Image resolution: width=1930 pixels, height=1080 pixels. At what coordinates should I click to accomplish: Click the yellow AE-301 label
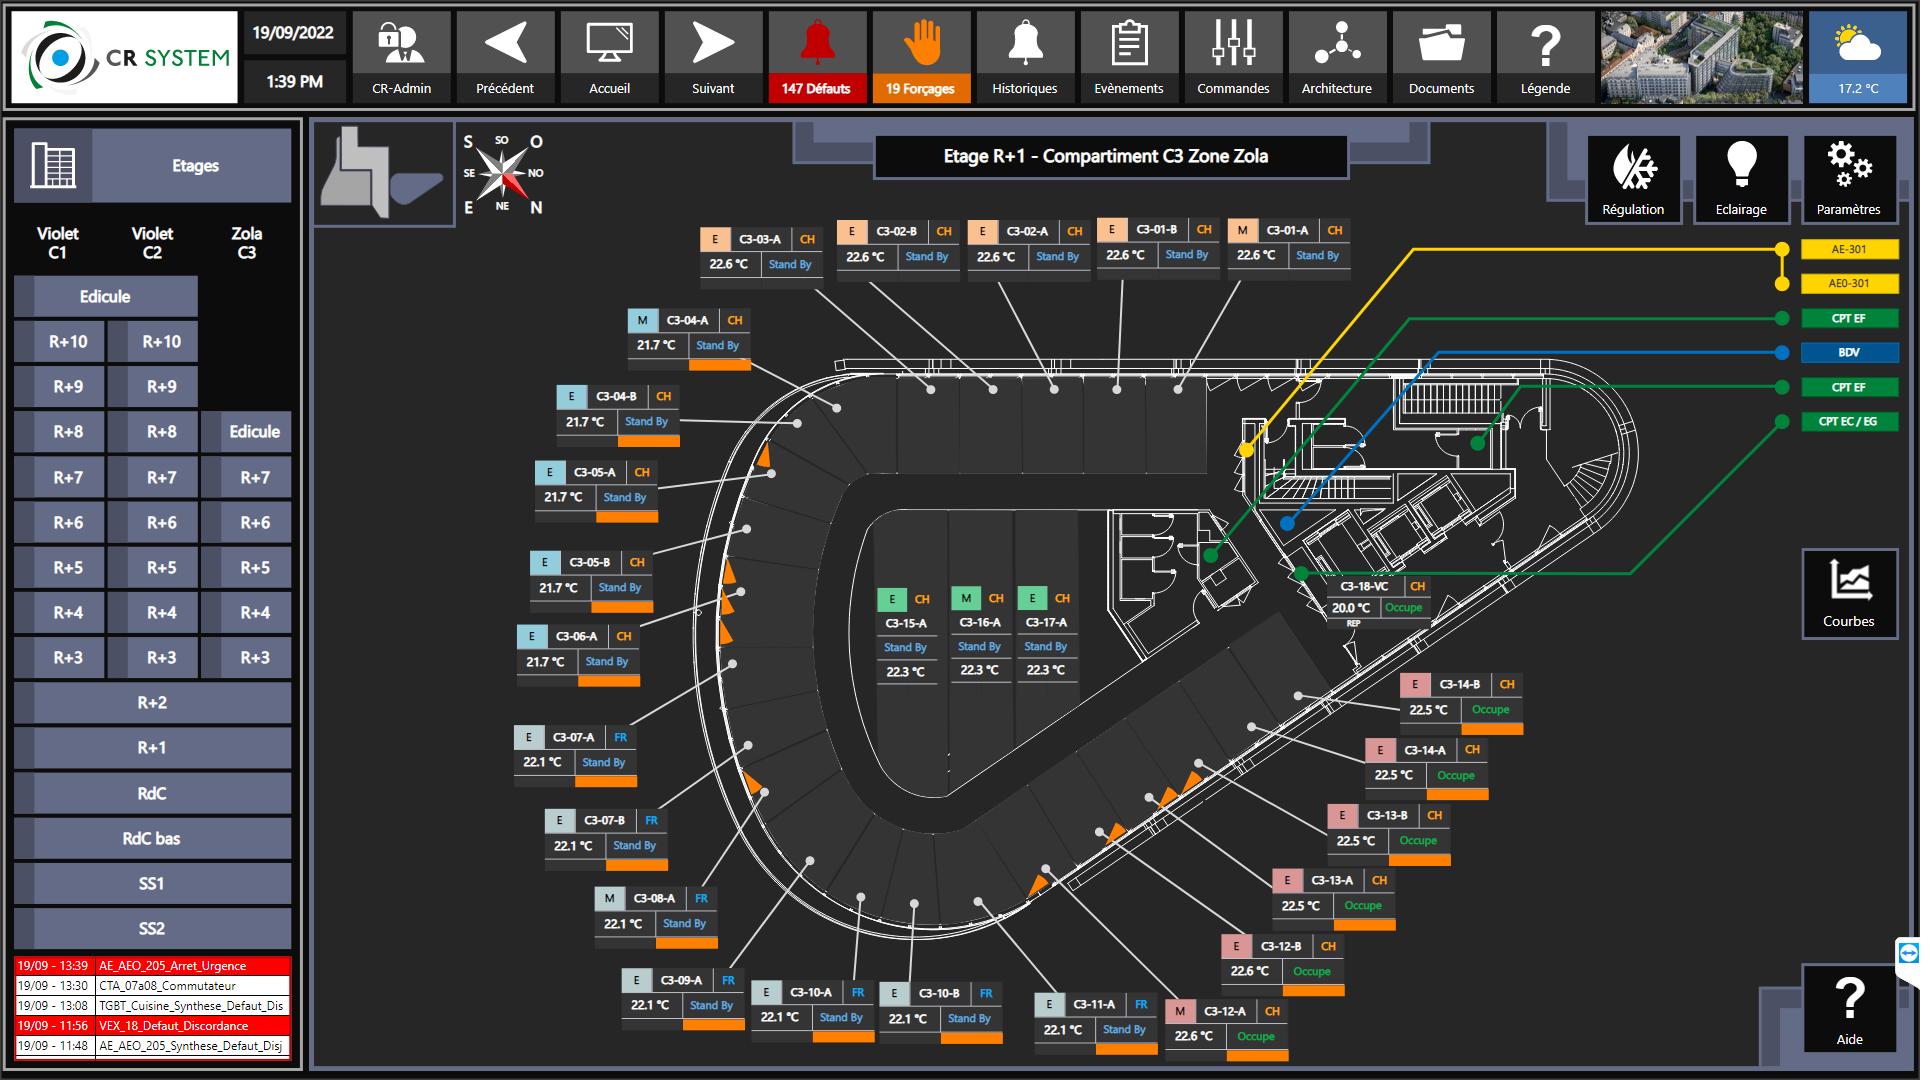(1848, 249)
